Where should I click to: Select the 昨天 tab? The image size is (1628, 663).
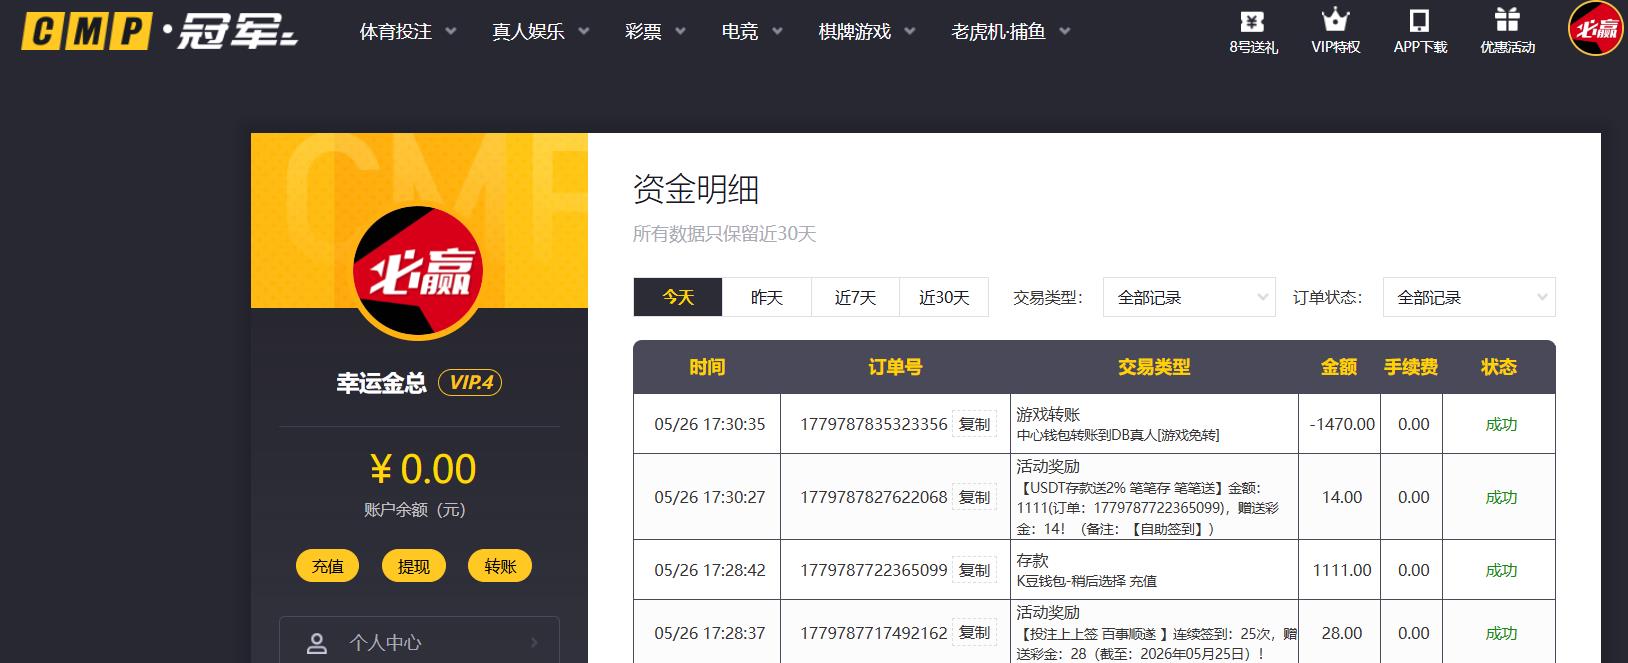click(x=767, y=297)
